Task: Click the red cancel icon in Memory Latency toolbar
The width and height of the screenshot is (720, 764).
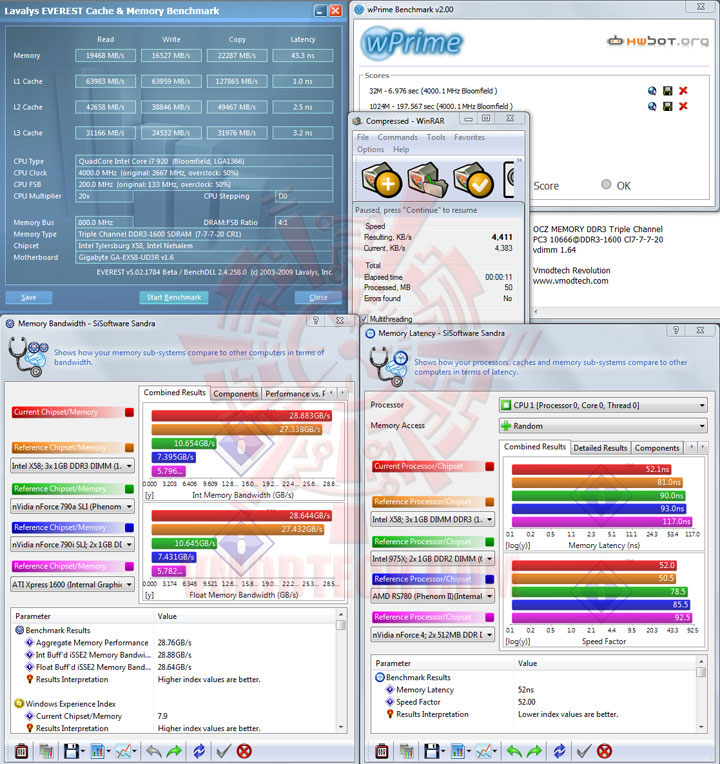Action: click(x=605, y=751)
